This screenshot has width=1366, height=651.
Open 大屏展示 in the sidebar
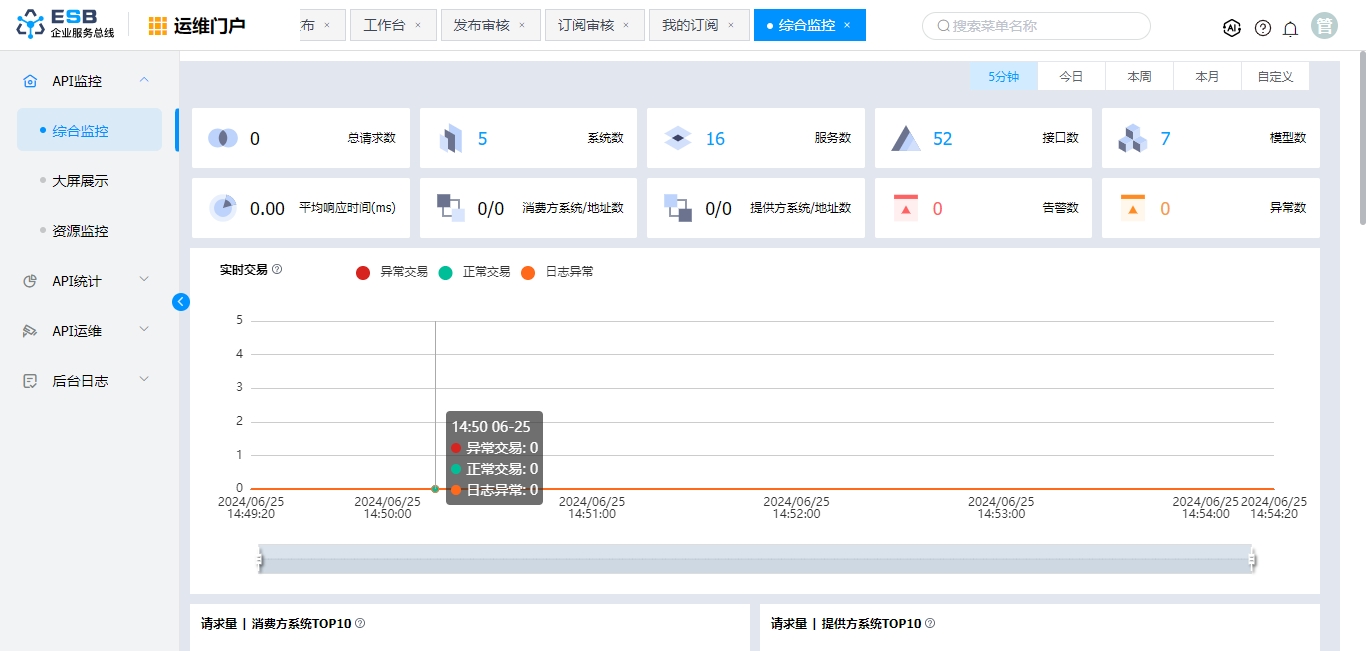coord(80,181)
